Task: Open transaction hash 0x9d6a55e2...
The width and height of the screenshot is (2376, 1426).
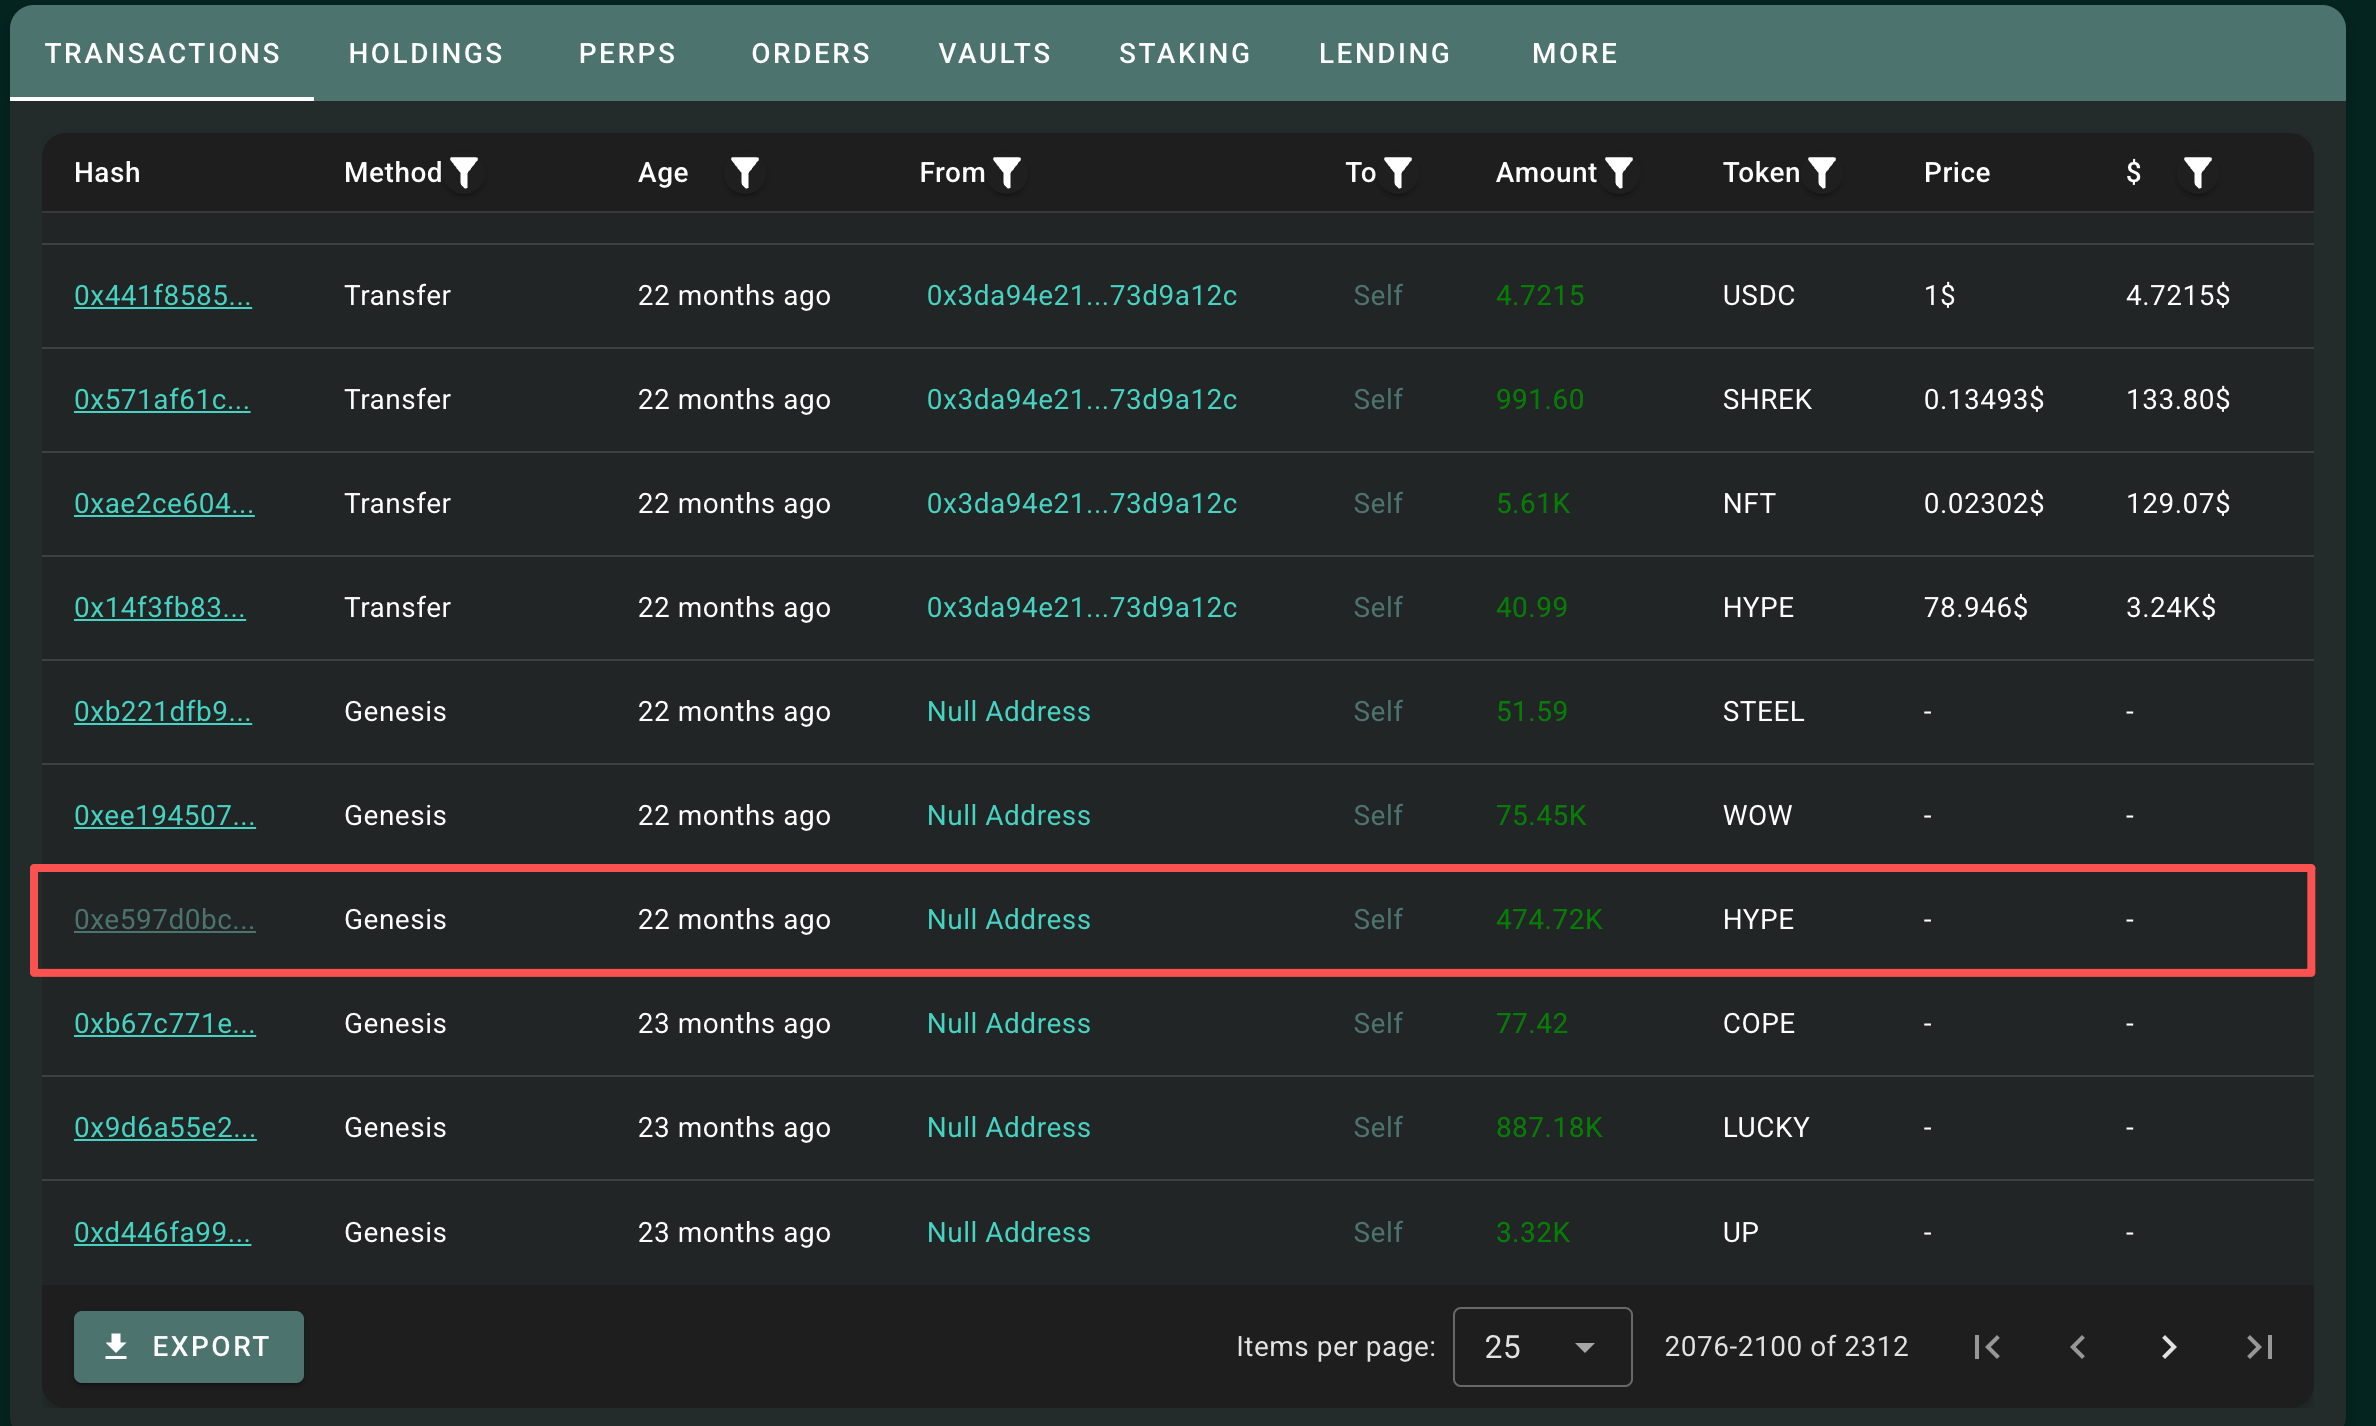Action: pos(165,1128)
